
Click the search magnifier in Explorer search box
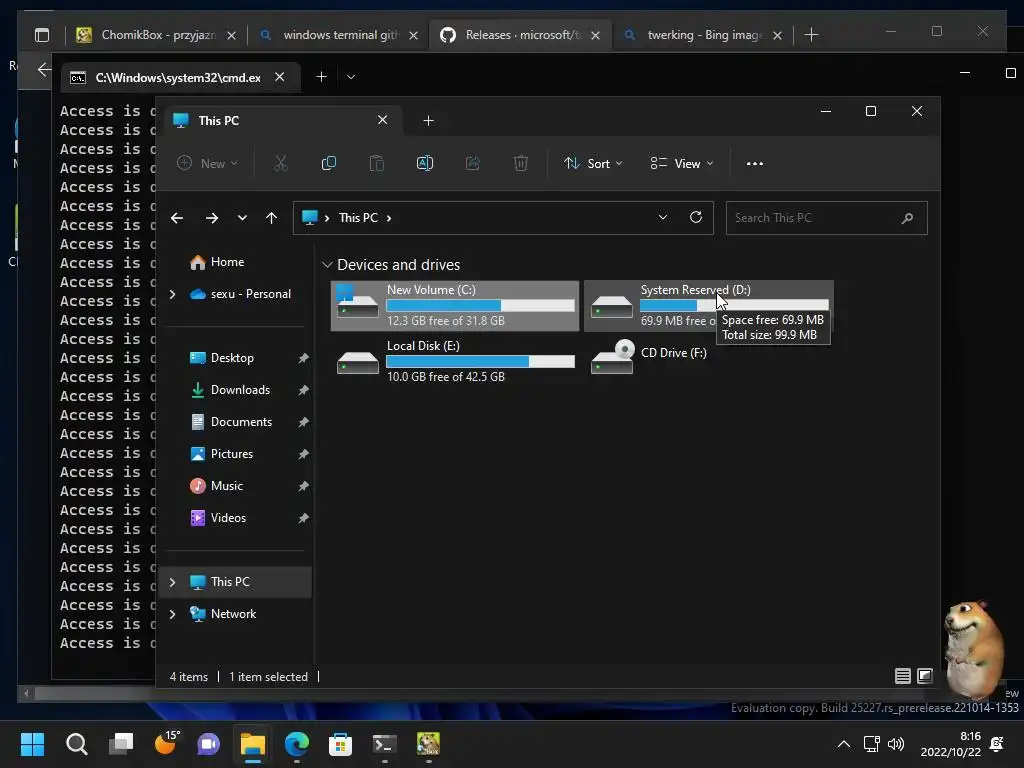(x=907, y=218)
